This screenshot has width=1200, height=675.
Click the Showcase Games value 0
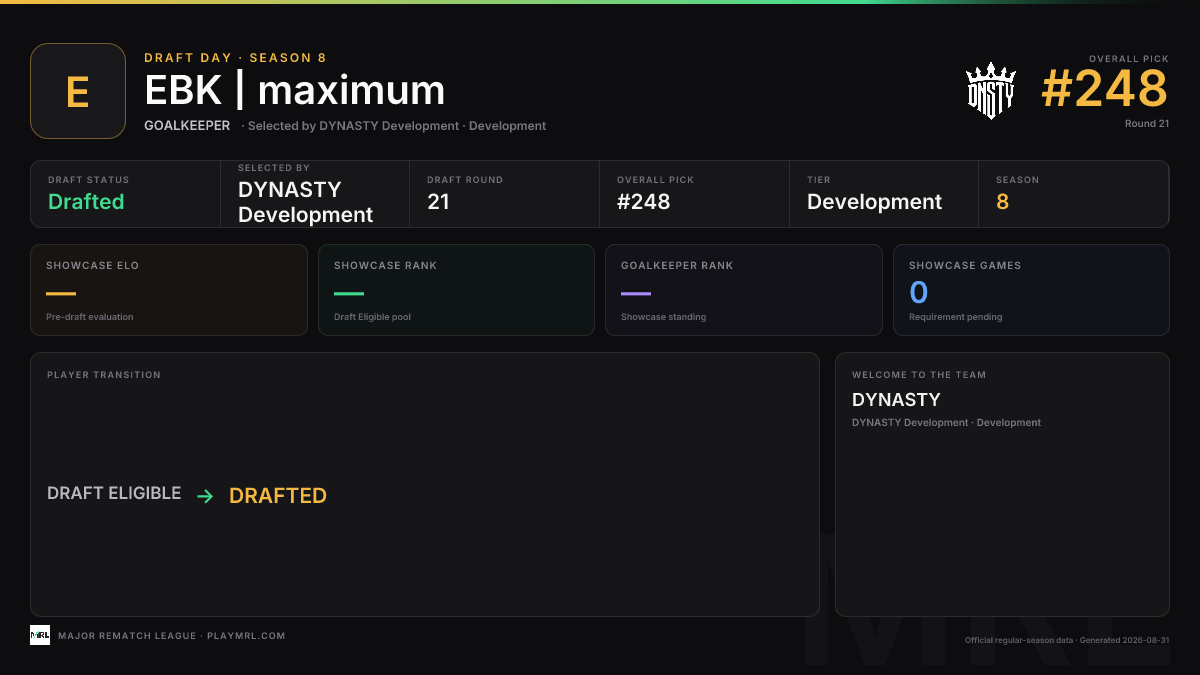pyautogui.click(x=918, y=293)
